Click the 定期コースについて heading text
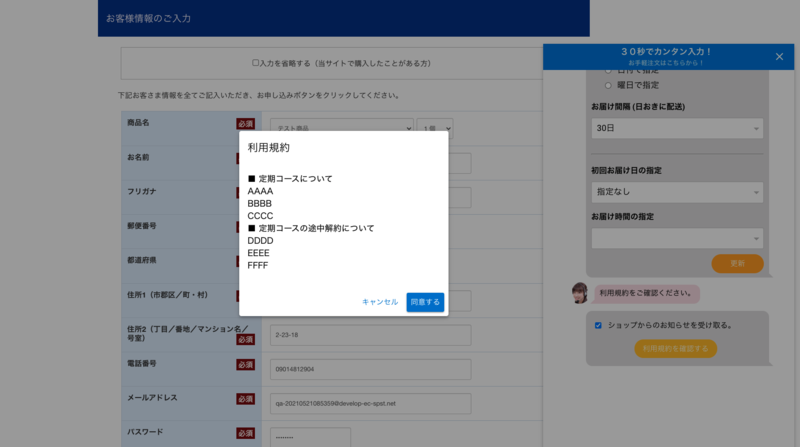Screen dimensions: 800x447 tap(295, 179)
